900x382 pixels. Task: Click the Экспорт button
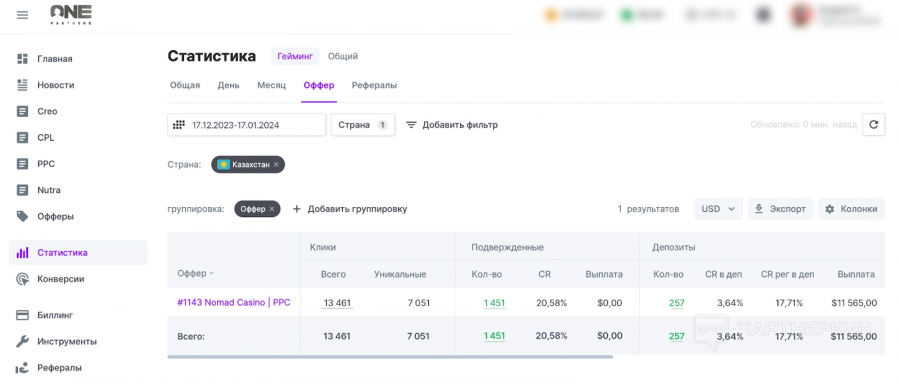tap(781, 209)
